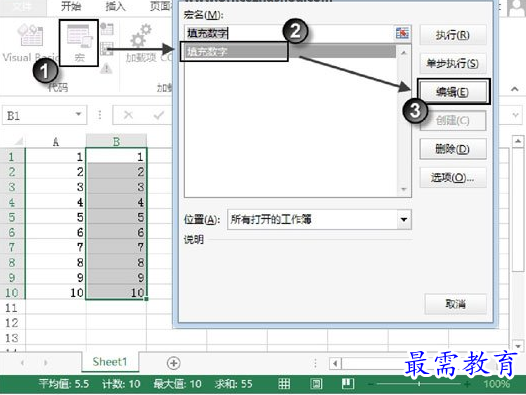Click the Macros (宏) ribbon icon
Screen dimensions: 526x395
click(x=79, y=43)
